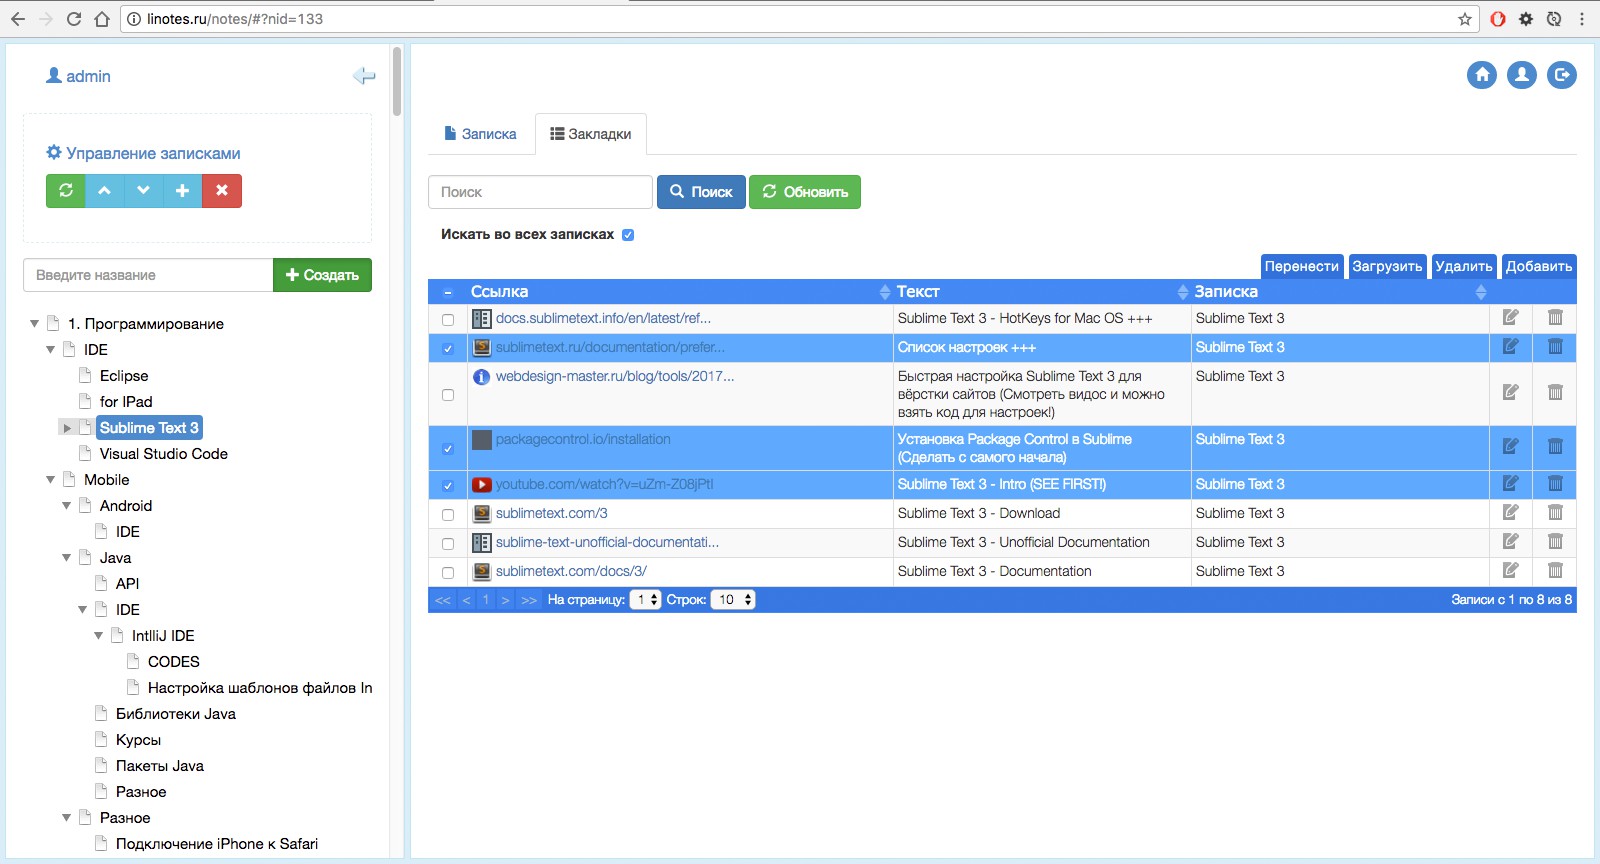The height and width of the screenshot is (864, 1600).
Task: Edit the sublimetext.com/3 bookmark
Action: tap(1511, 513)
